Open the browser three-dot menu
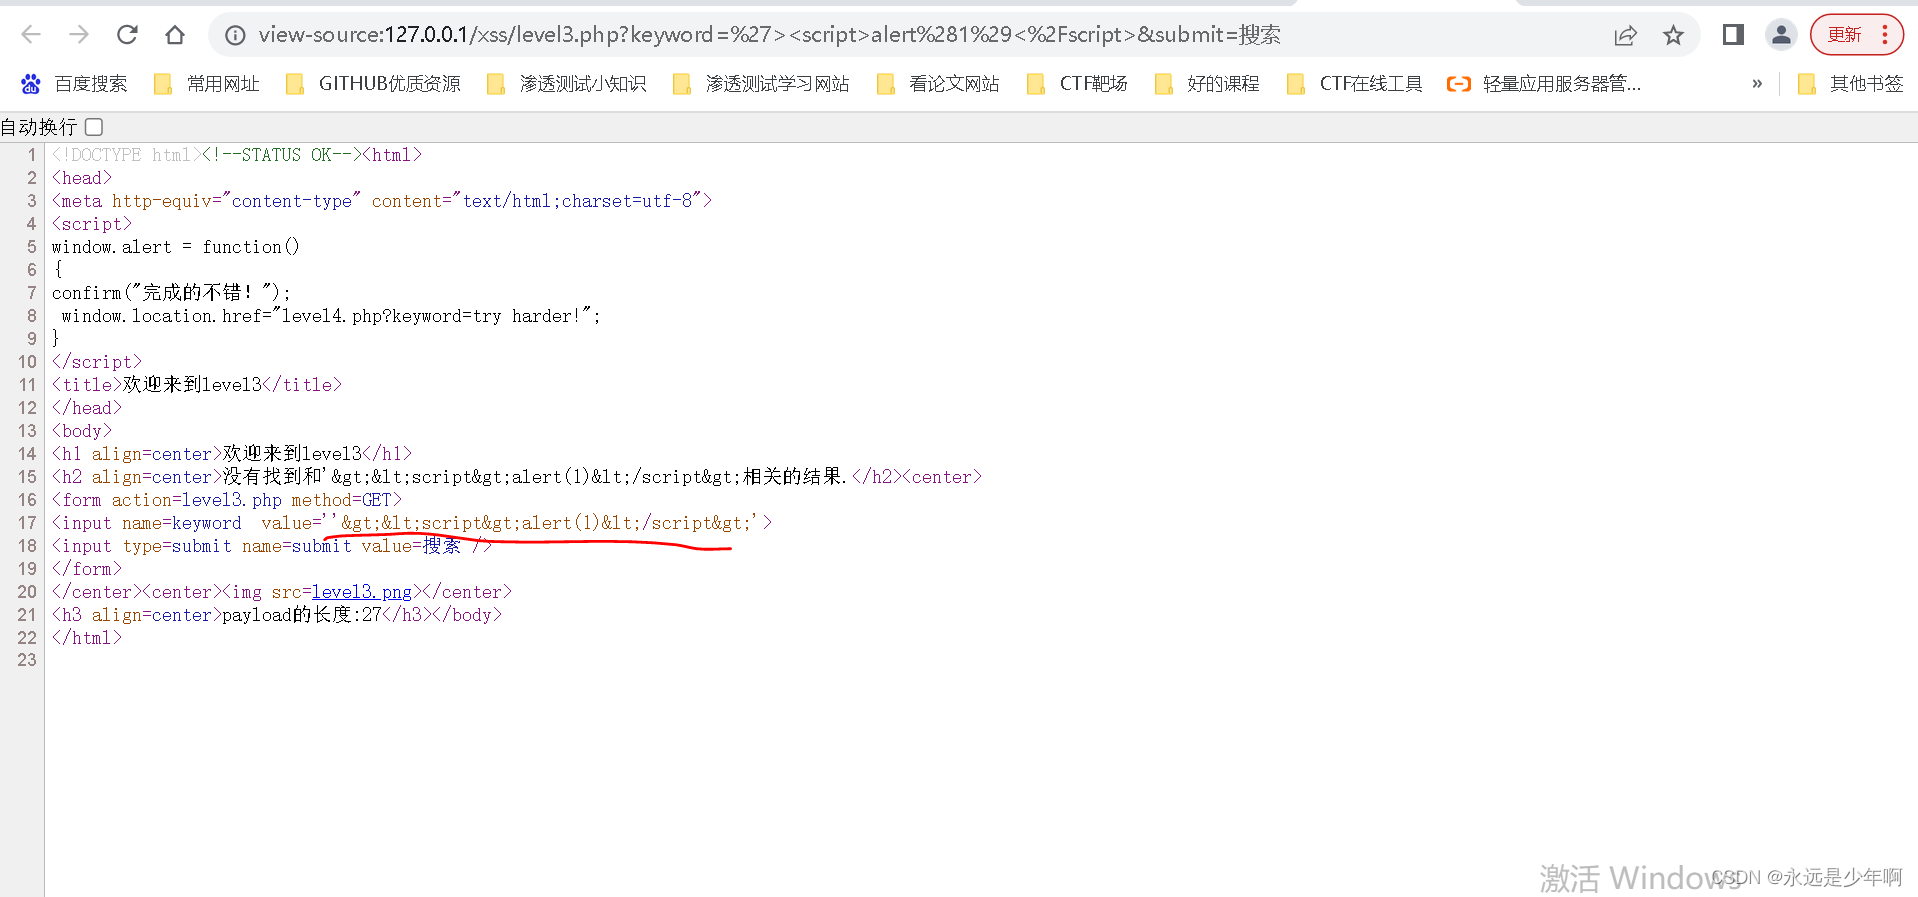Viewport: 1918px width, 897px height. point(1885,35)
